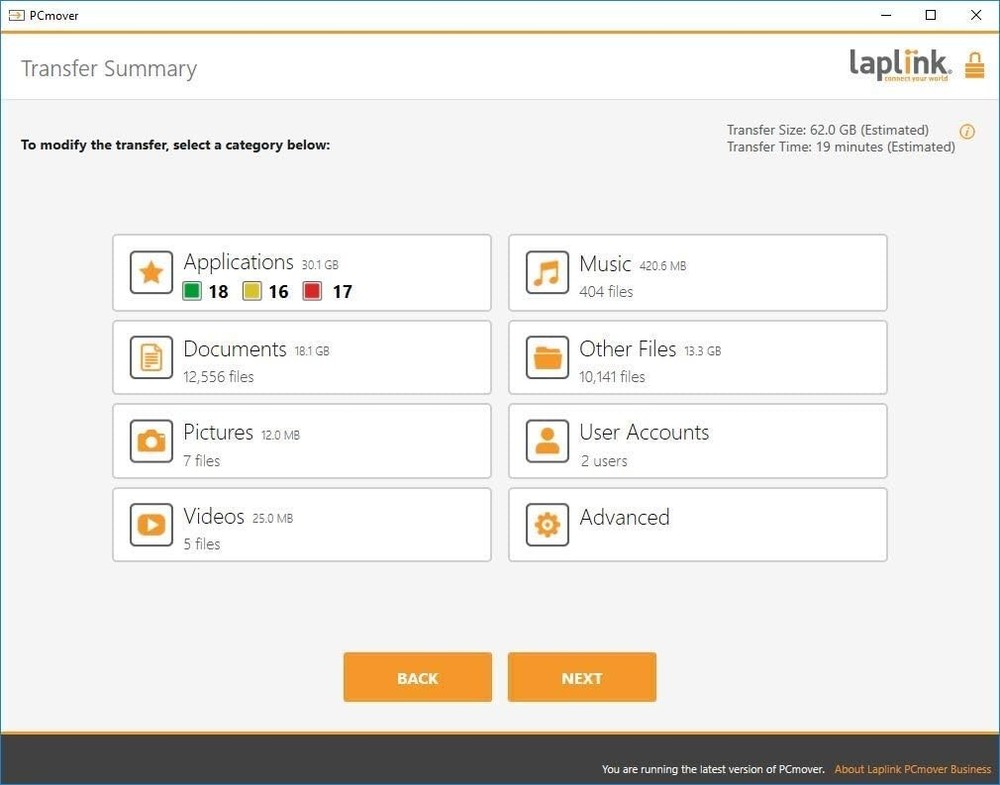Click the Videos play icon
The height and width of the screenshot is (785, 1000).
click(x=150, y=525)
